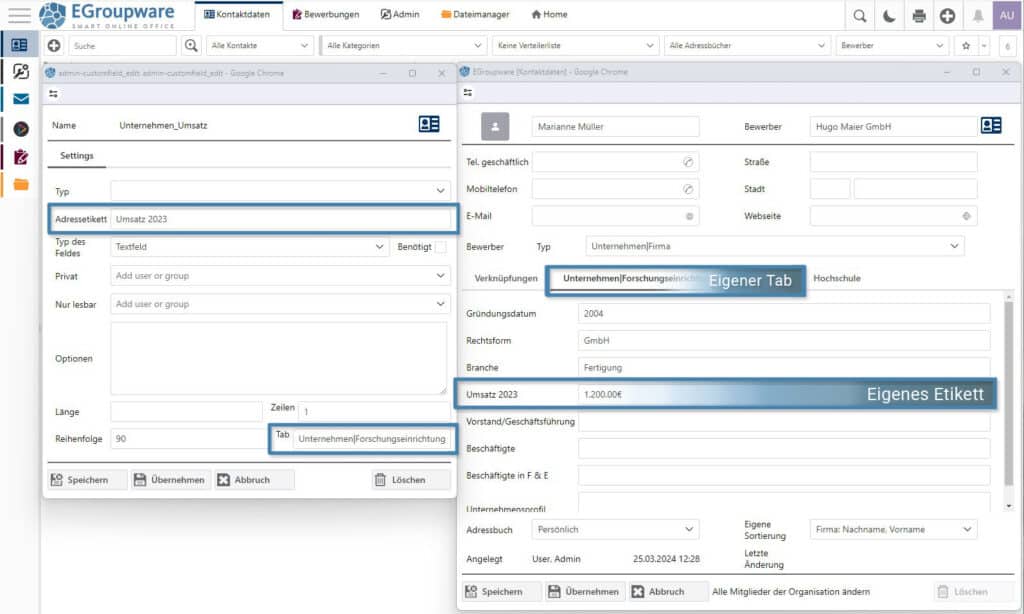Click the favorites star icon
The image size is (1024, 614).
966,46
